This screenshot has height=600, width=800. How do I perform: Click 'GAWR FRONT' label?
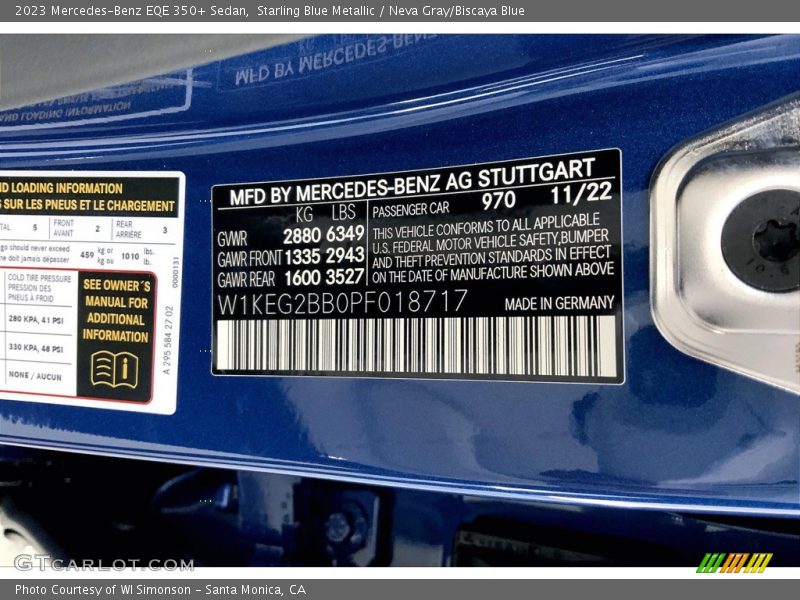tap(249, 259)
